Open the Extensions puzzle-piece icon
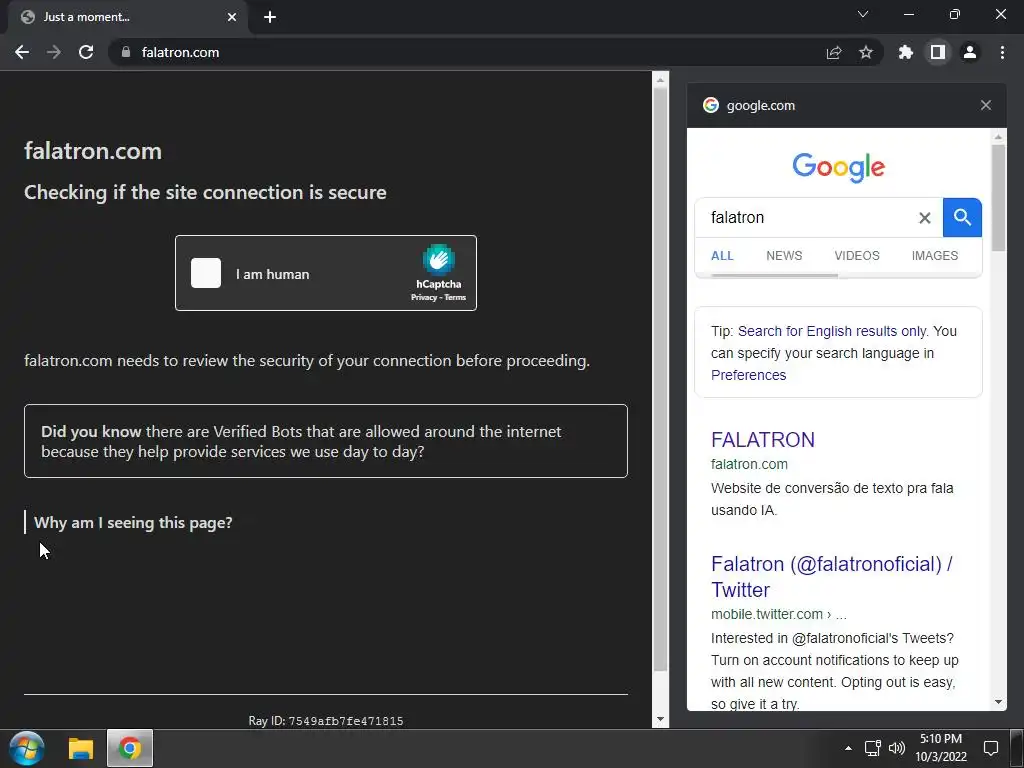The image size is (1024, 768). click(x=906, y=52)
